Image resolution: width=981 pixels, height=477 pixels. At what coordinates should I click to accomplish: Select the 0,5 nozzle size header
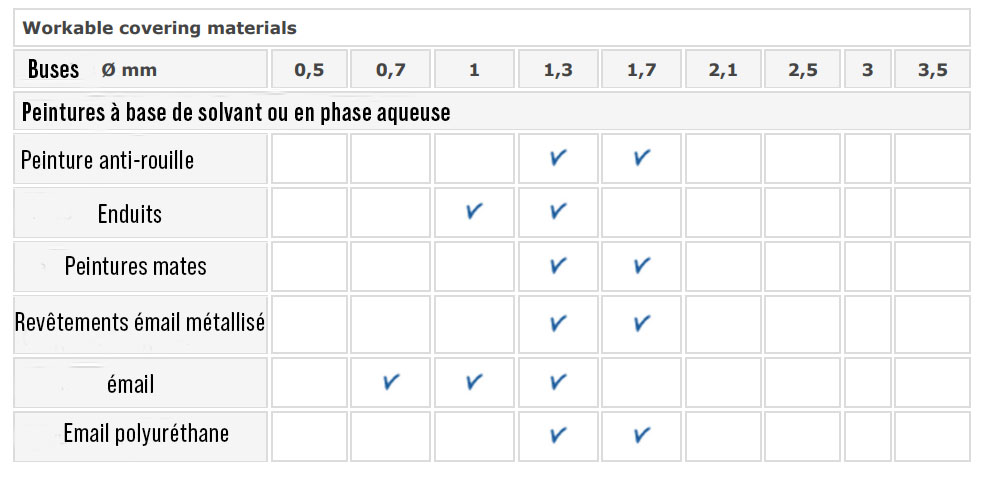coord(309,71)
